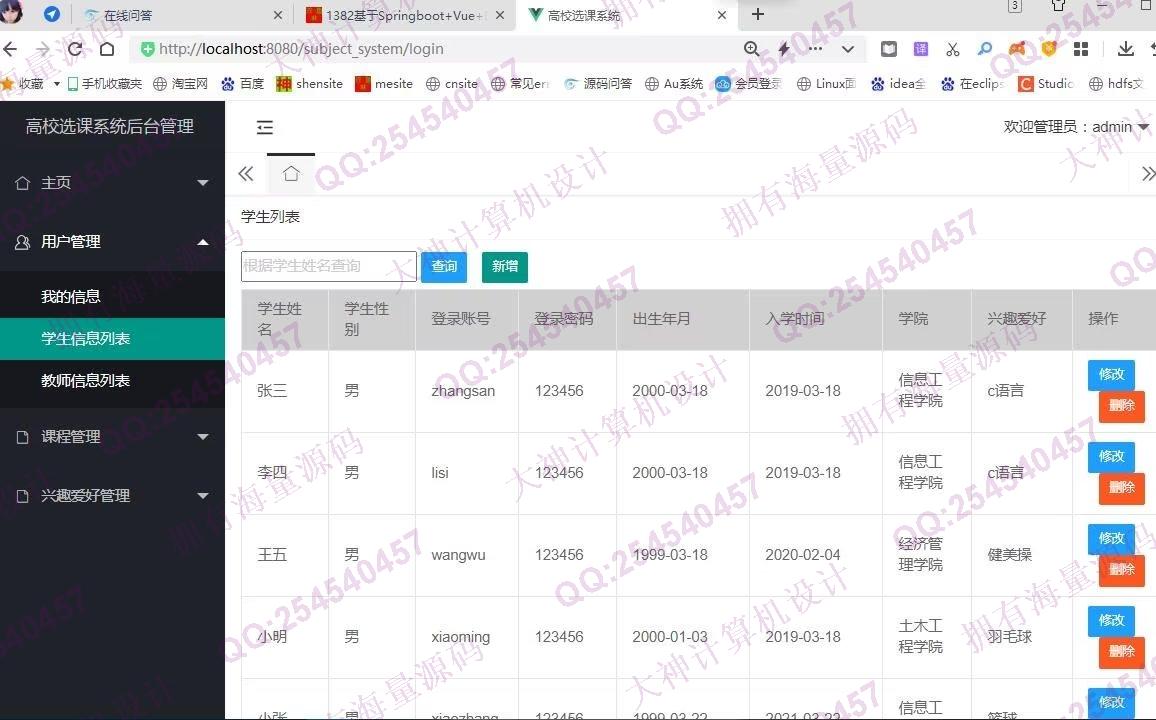
Task: Go back with the browser back arrow
Action: 10,49
